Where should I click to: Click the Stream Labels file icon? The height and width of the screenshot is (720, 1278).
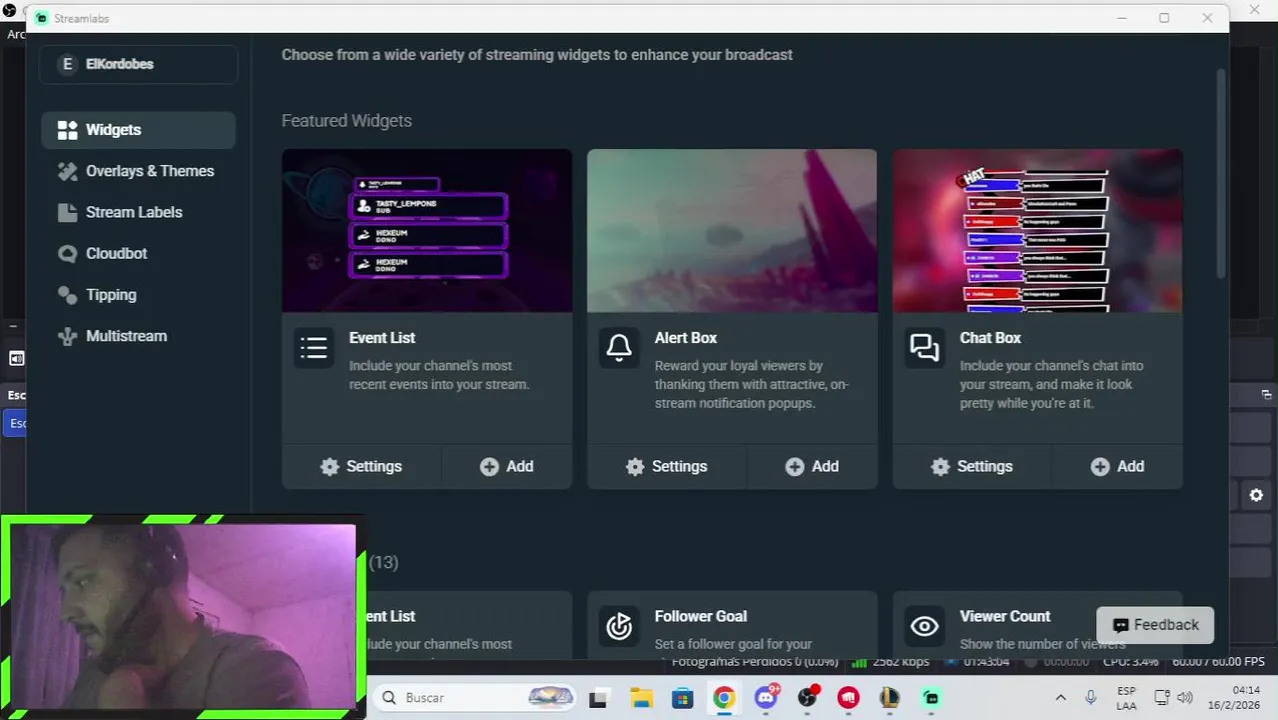point(67,212)
